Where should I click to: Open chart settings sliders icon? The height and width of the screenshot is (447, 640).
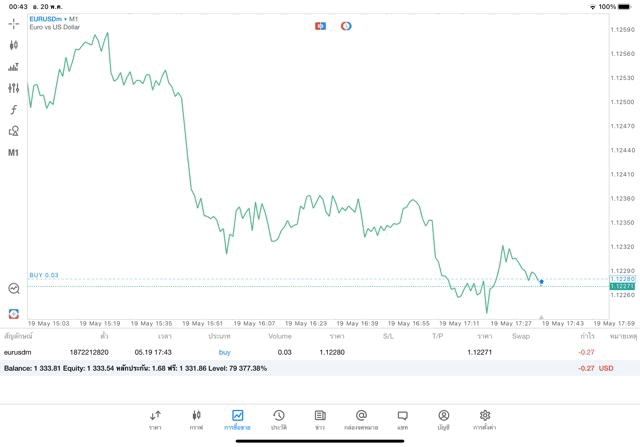tap(14, 88)
